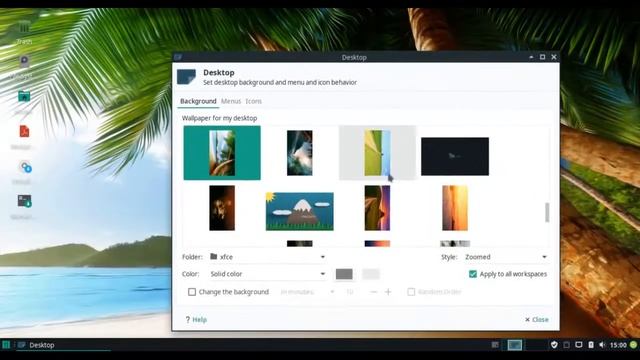Screen dimensions: 640x360
Task: Select the purple sunset field wallpaper thumbnail
Action: coord(377,208)
